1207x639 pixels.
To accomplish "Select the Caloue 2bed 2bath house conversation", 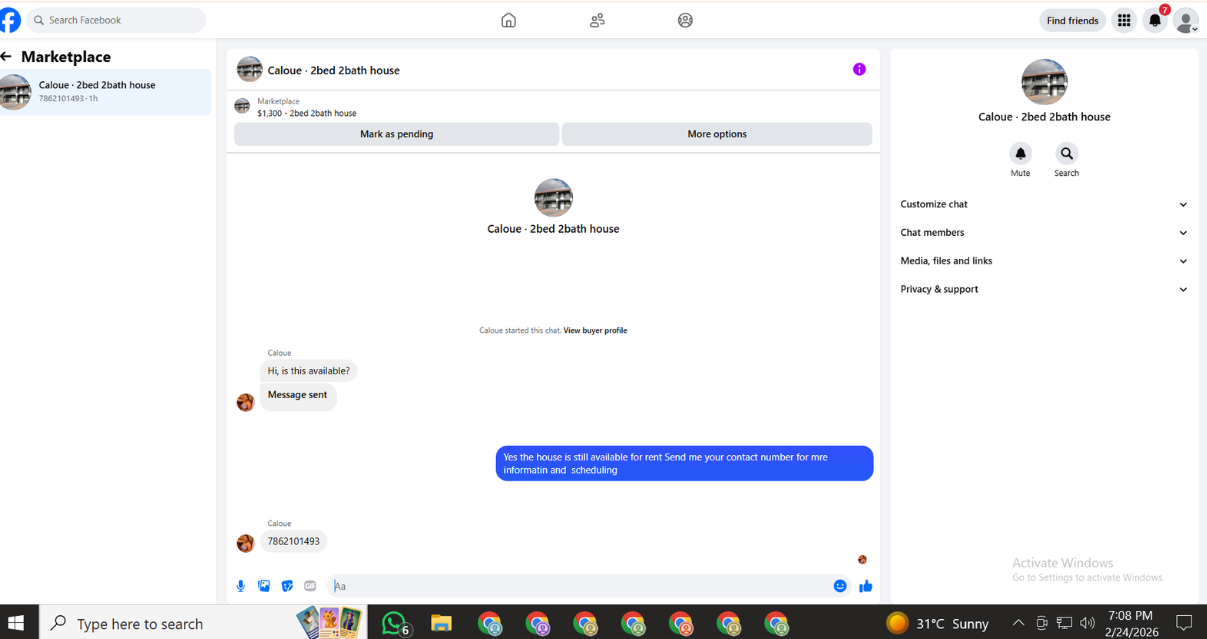I will tap(106, 92).
